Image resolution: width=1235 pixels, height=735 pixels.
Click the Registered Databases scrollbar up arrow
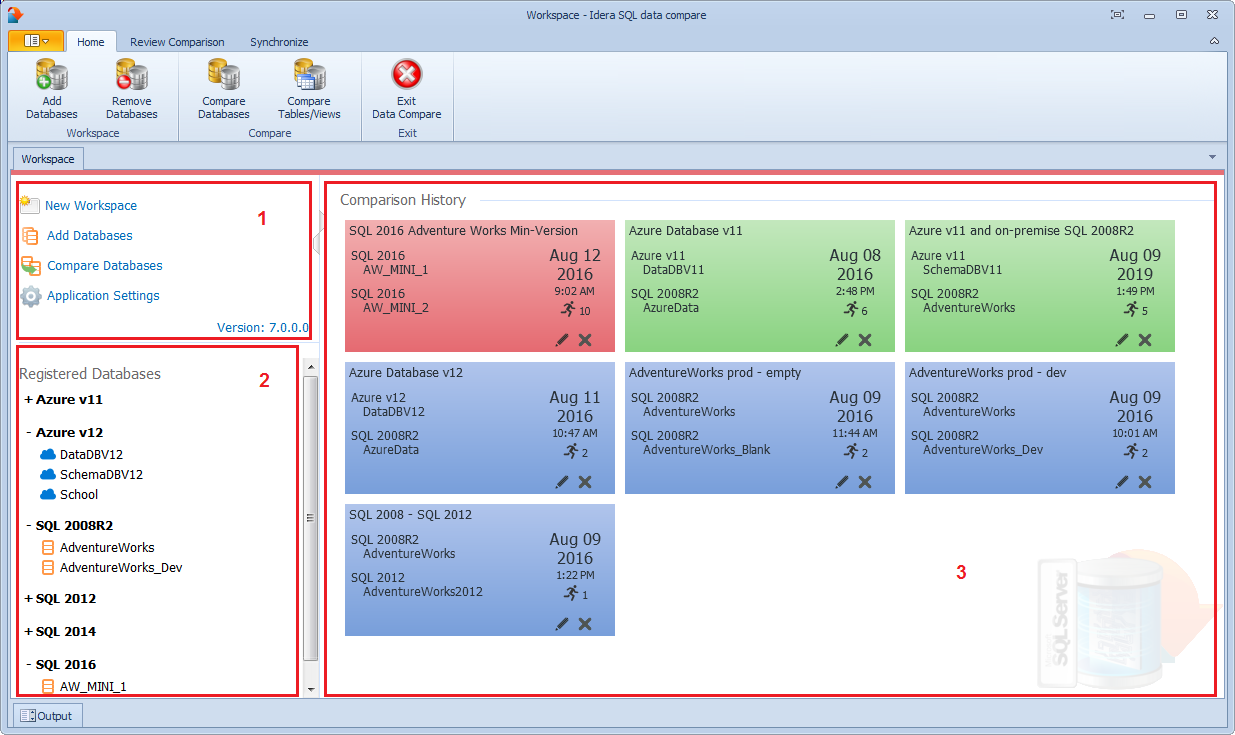coord(310,369)
